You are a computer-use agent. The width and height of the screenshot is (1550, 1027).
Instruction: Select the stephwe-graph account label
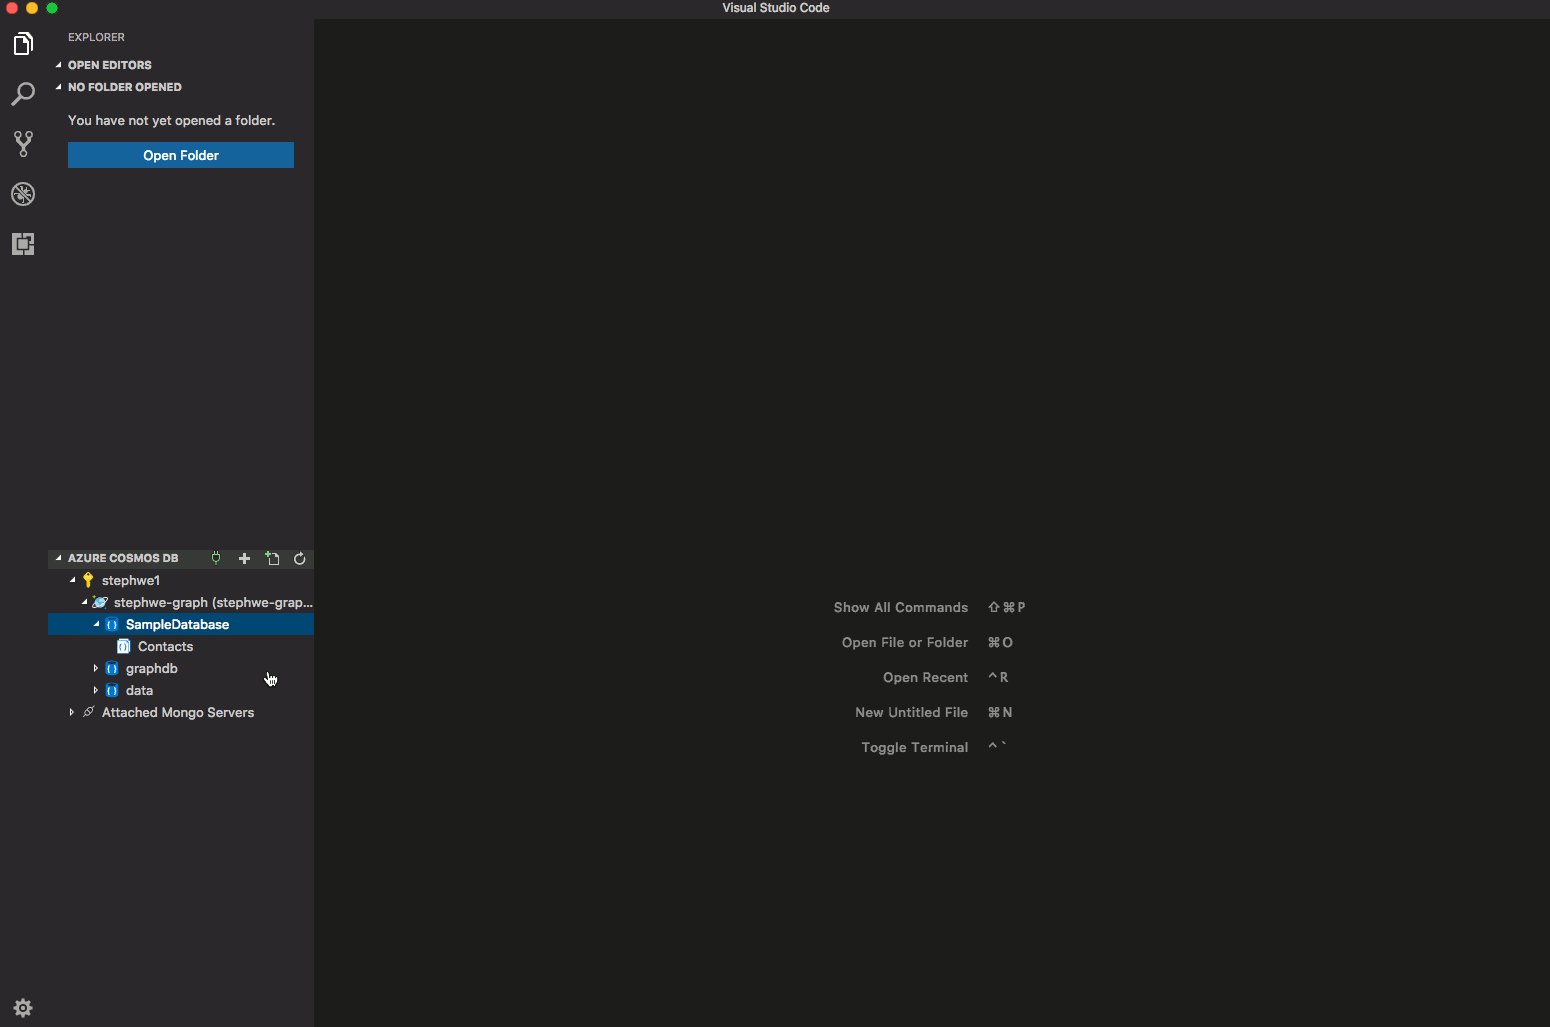pyautogui.click(x=213, y=602)
